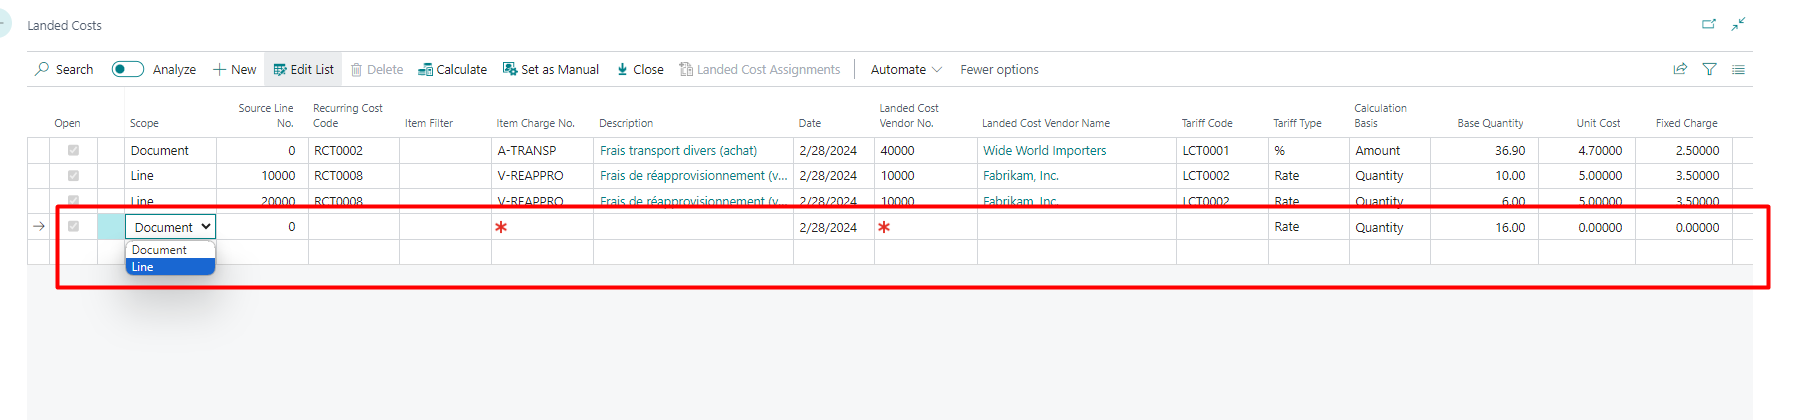This screenshot has height=420, width=1810.
Task: Select Line in the Scope dropdown list
Action: [x=170, y=267]
